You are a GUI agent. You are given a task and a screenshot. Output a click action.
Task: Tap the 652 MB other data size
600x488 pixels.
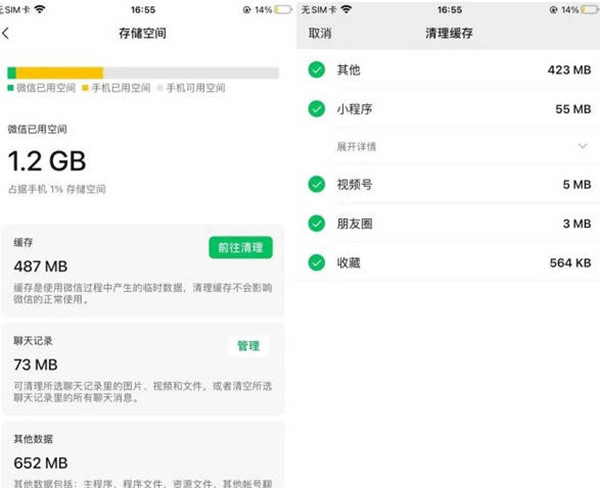pyautogui.click(x=41, y=463)
